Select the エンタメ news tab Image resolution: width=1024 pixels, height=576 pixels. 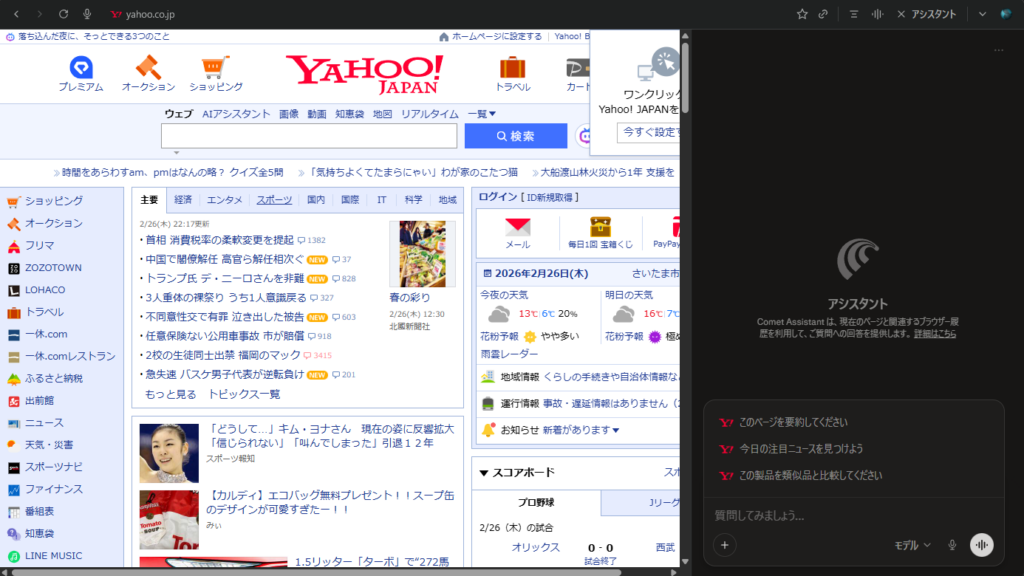(x=224, y=200)
